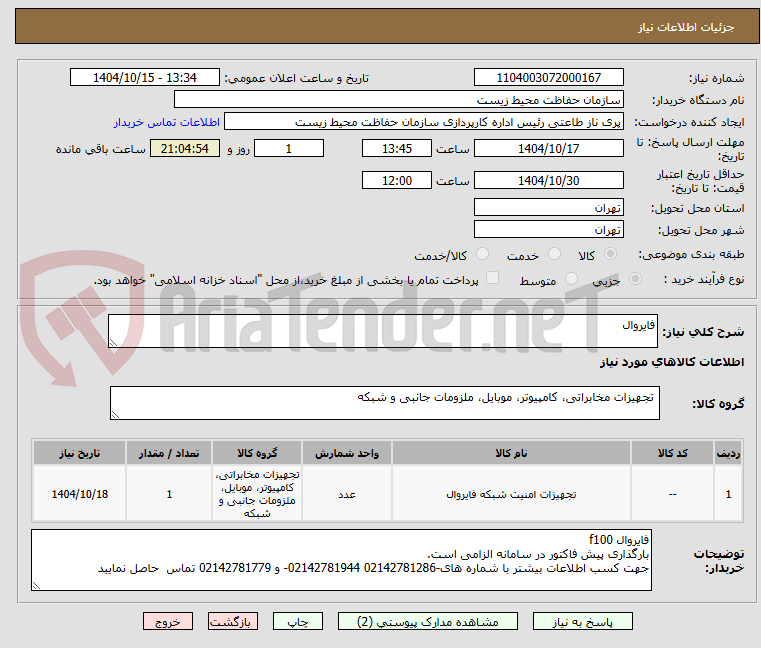Click the page title جزئیات اطلاعات نیاز
This screenshot has width=761, height=648.
(x=685, y=27)
